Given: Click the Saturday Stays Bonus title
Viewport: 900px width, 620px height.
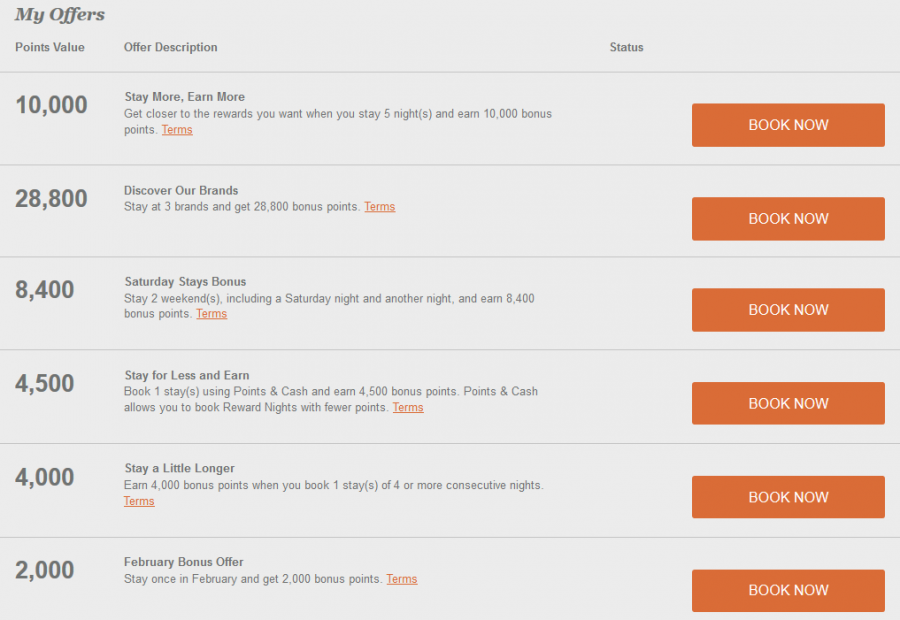Looking at the screenshot, I should point(185,282).
